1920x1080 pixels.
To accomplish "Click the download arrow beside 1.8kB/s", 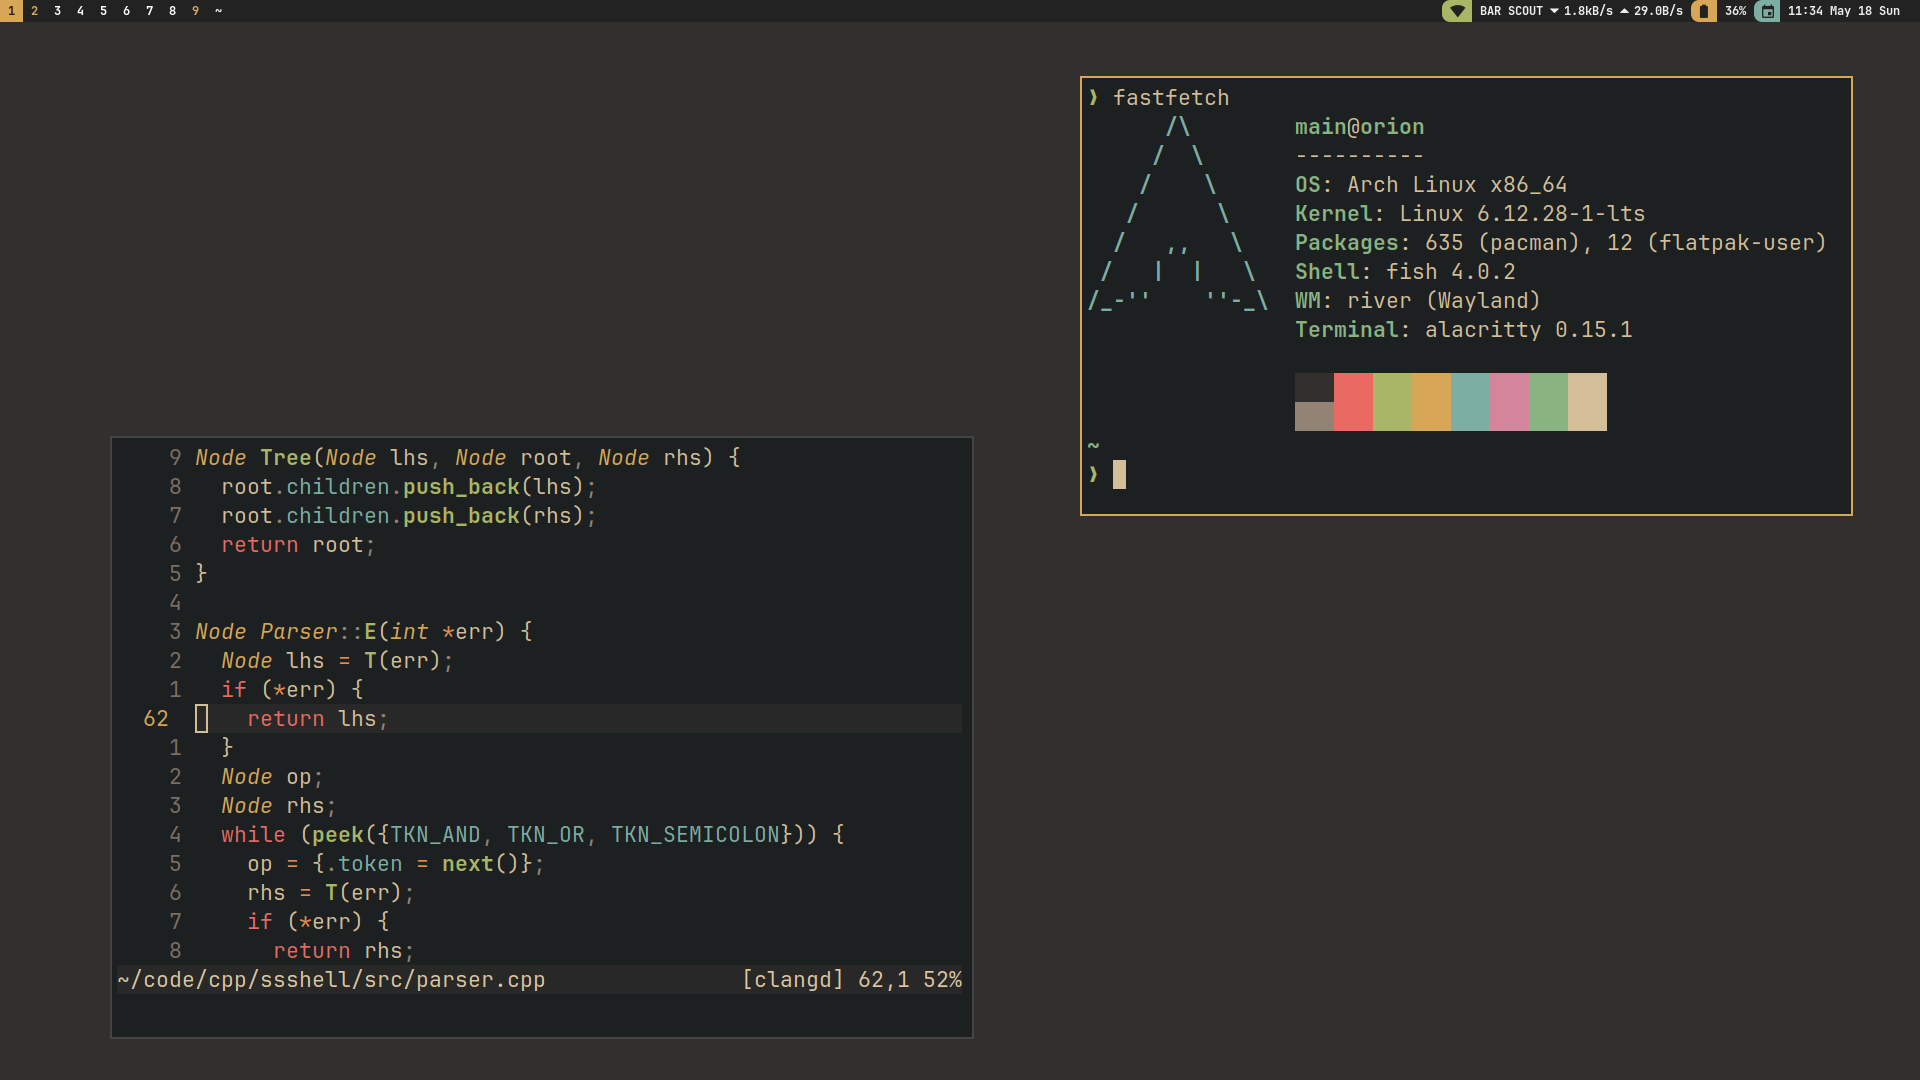I will [1554, 11].
